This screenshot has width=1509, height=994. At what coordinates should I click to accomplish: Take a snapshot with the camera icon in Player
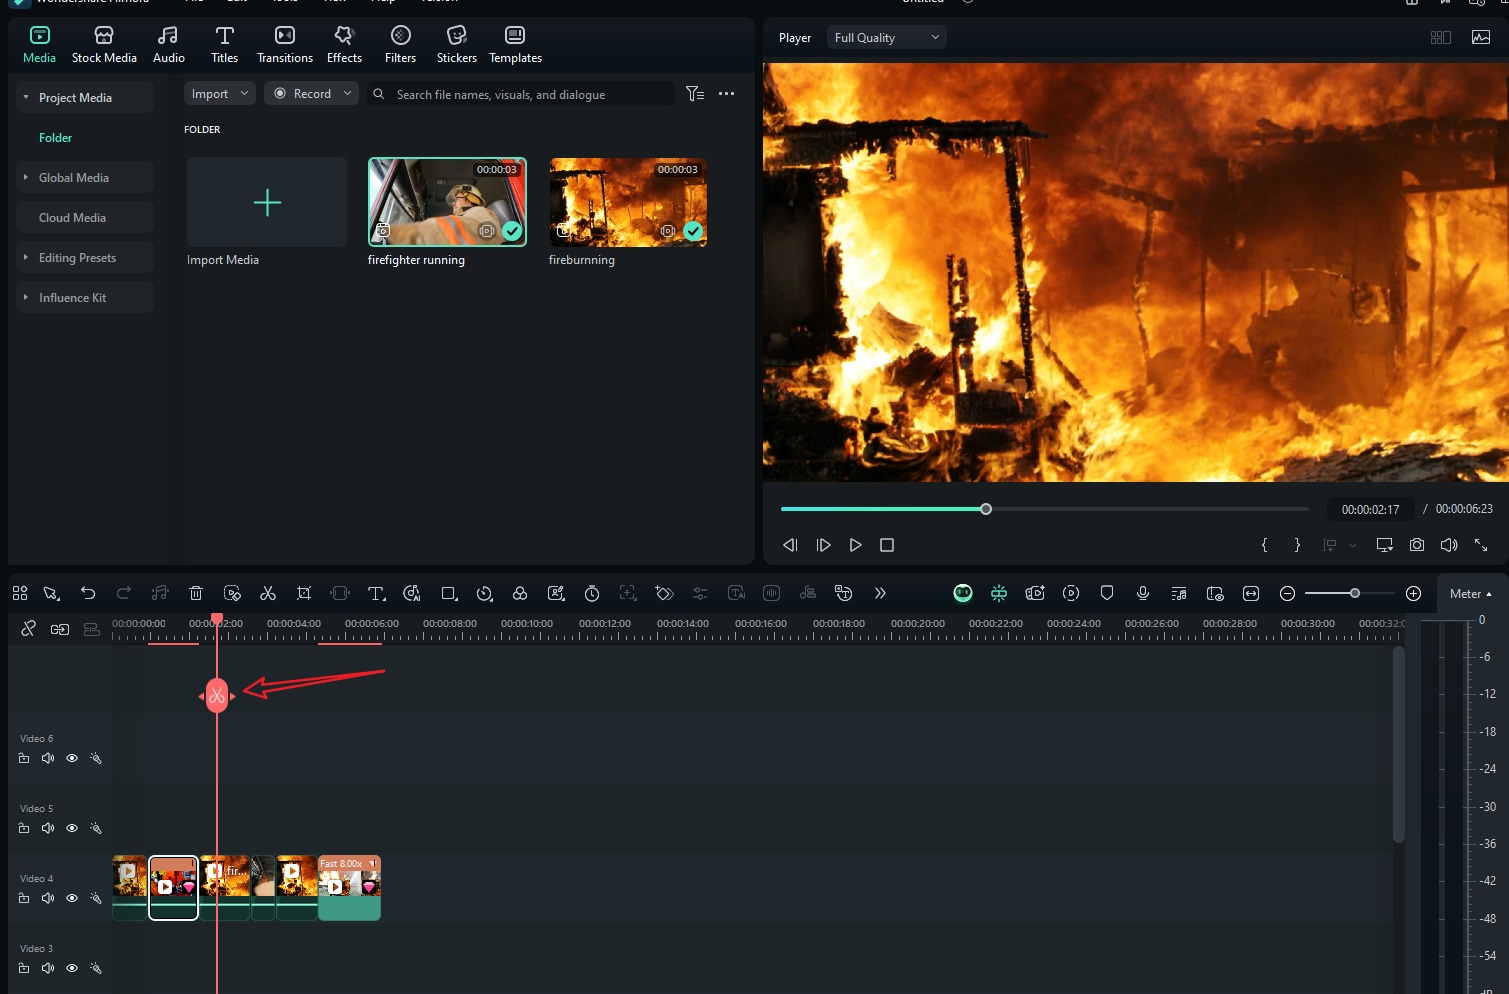pos(1417,545)
